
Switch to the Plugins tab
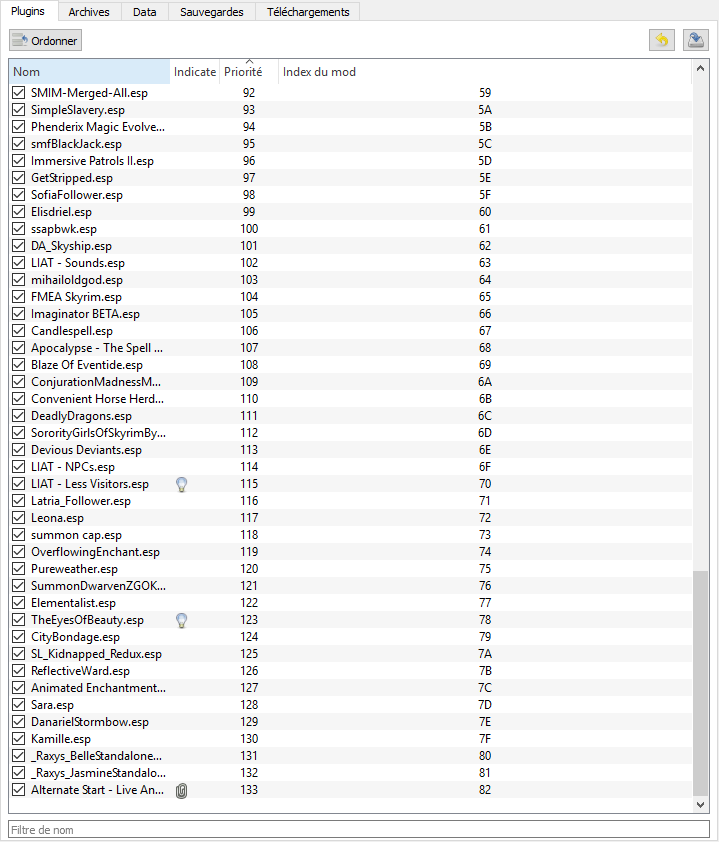tap(28, 11)
